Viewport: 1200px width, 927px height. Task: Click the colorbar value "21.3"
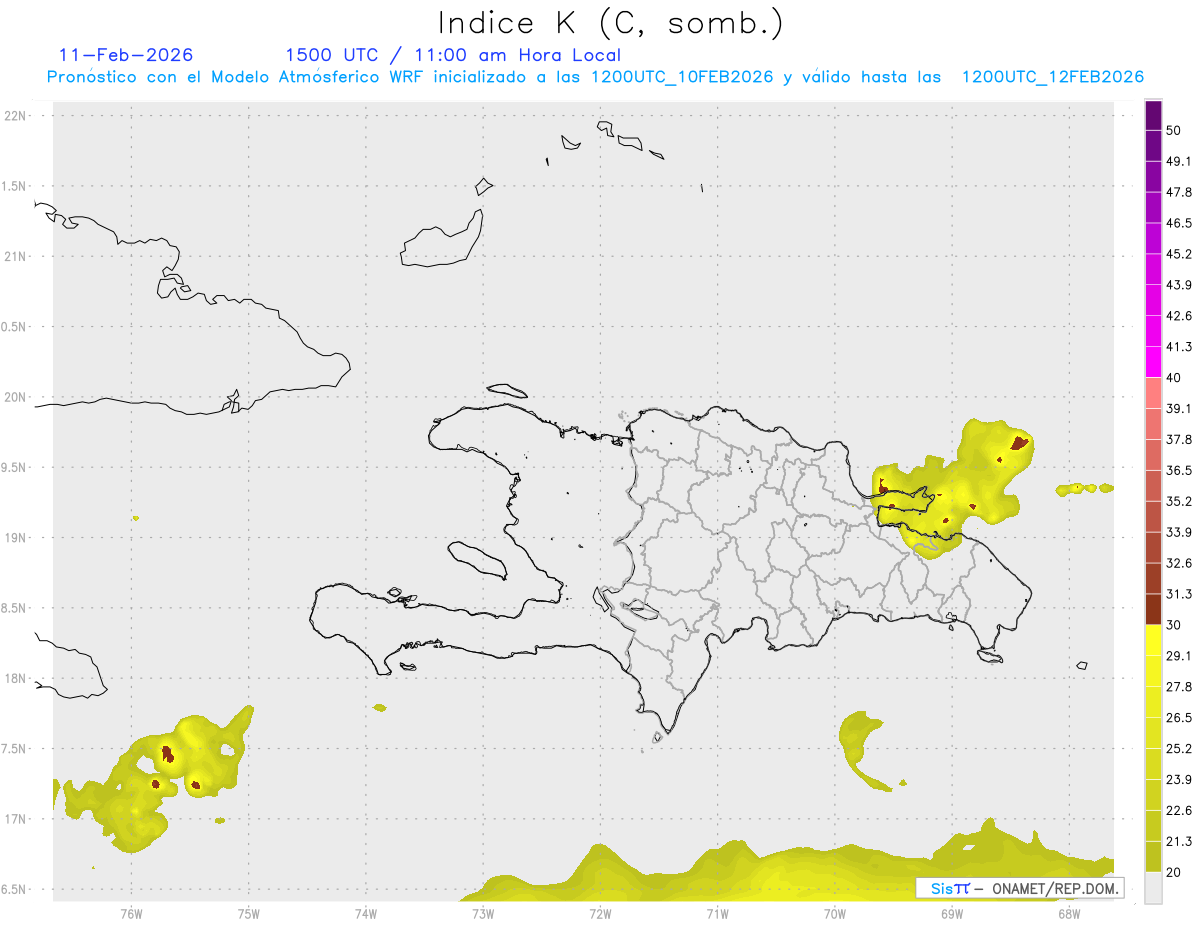tap(1179, 842)
